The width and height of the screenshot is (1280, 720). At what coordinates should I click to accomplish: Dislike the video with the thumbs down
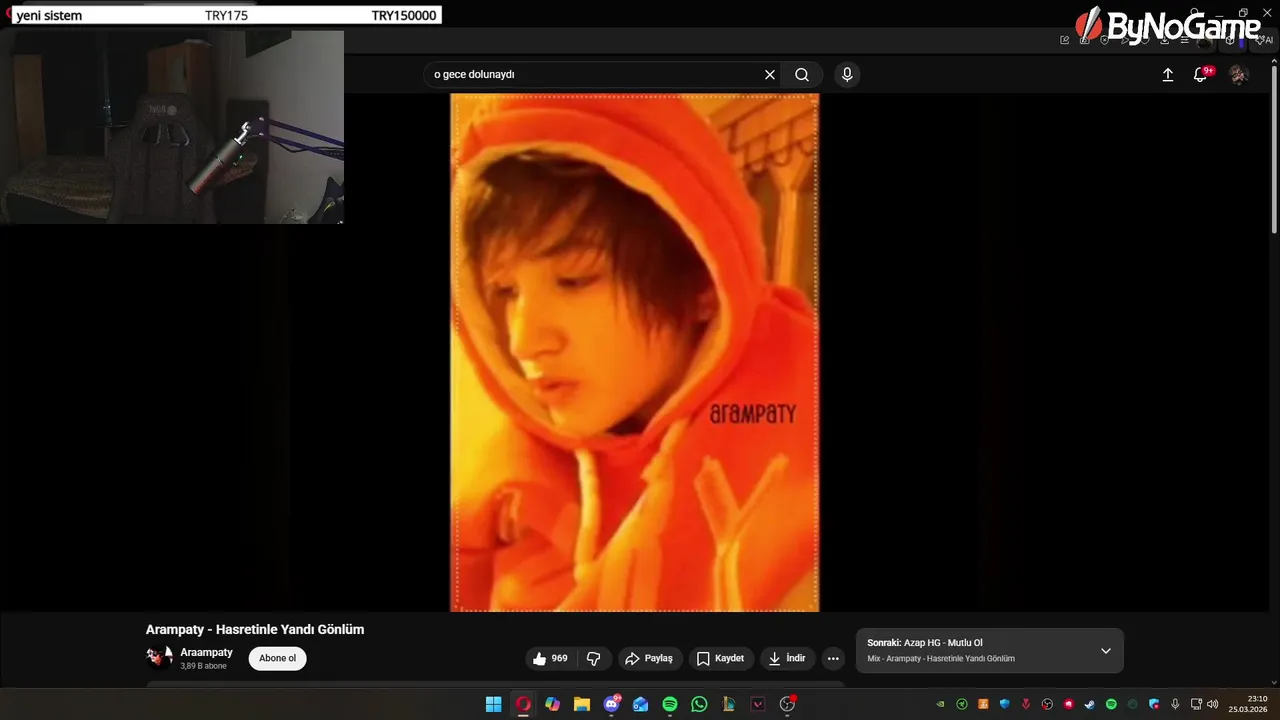(593, 658)
